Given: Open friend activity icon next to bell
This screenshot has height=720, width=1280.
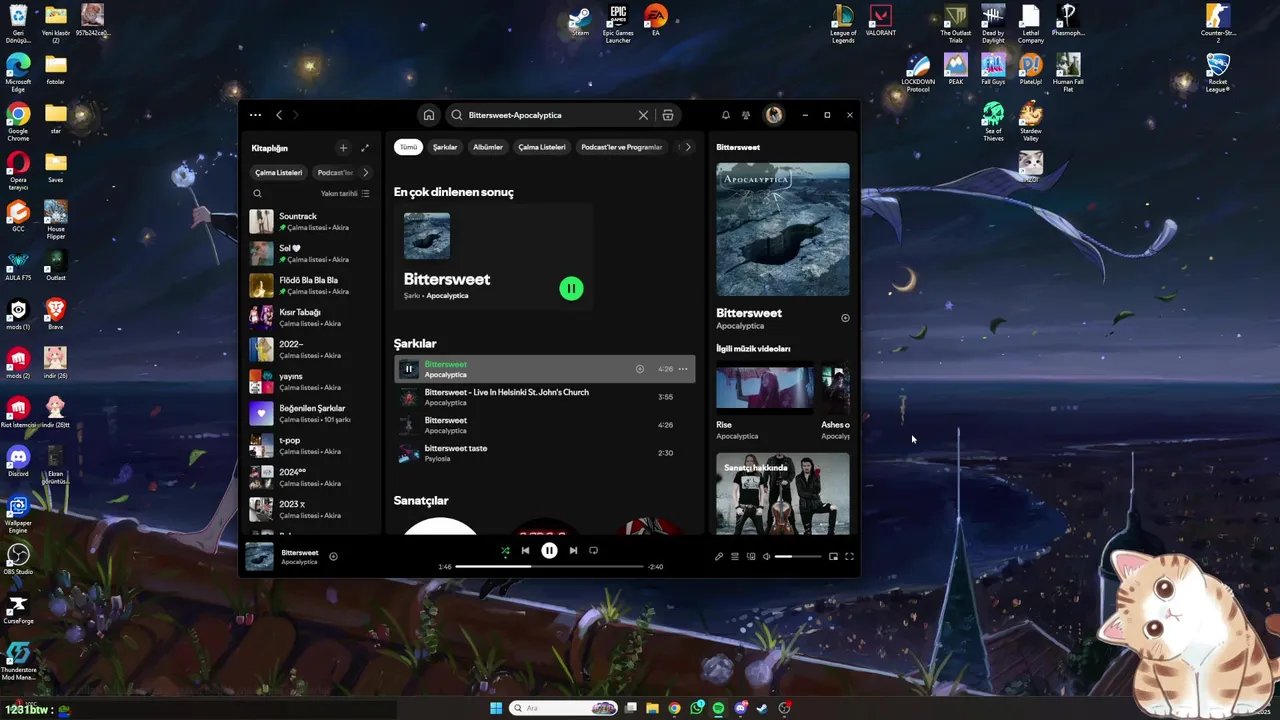Looking at the screenshot, I should [746, 115].
